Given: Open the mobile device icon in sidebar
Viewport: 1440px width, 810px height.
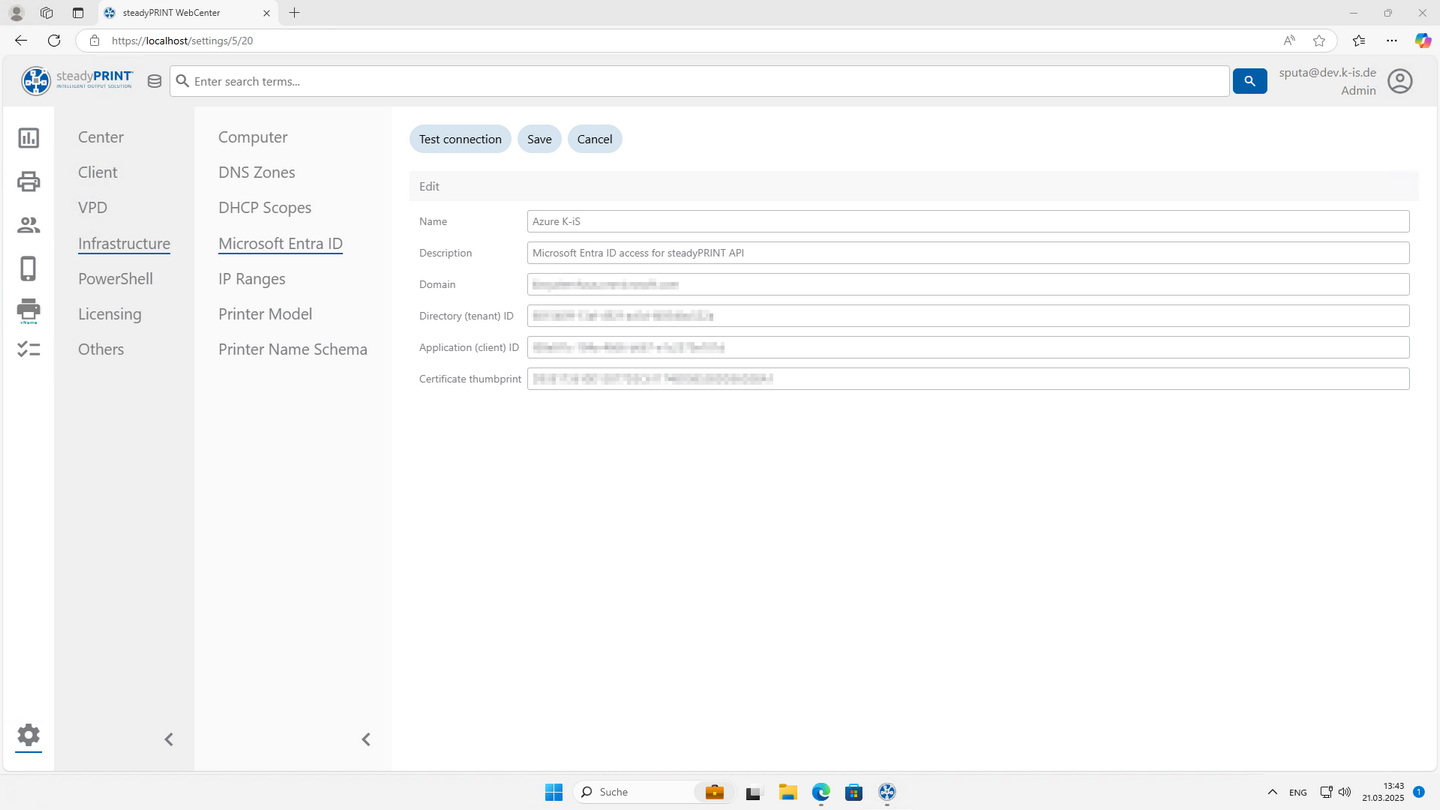Looking at the screenshot, I should pos(28,268).
